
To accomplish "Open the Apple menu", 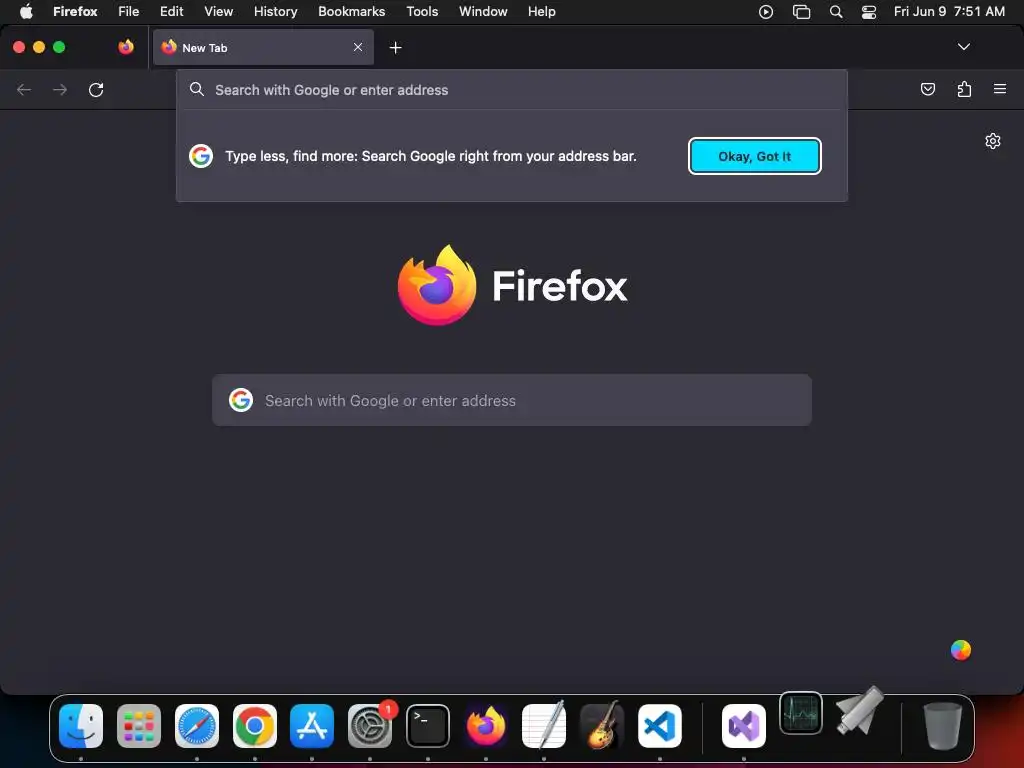I will [26, 12].
